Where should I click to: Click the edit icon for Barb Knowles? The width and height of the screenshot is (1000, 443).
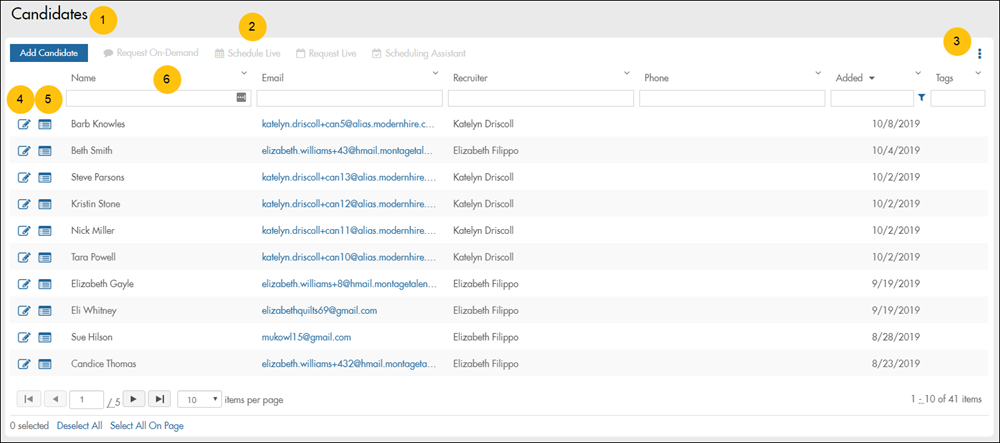(24, 124)
